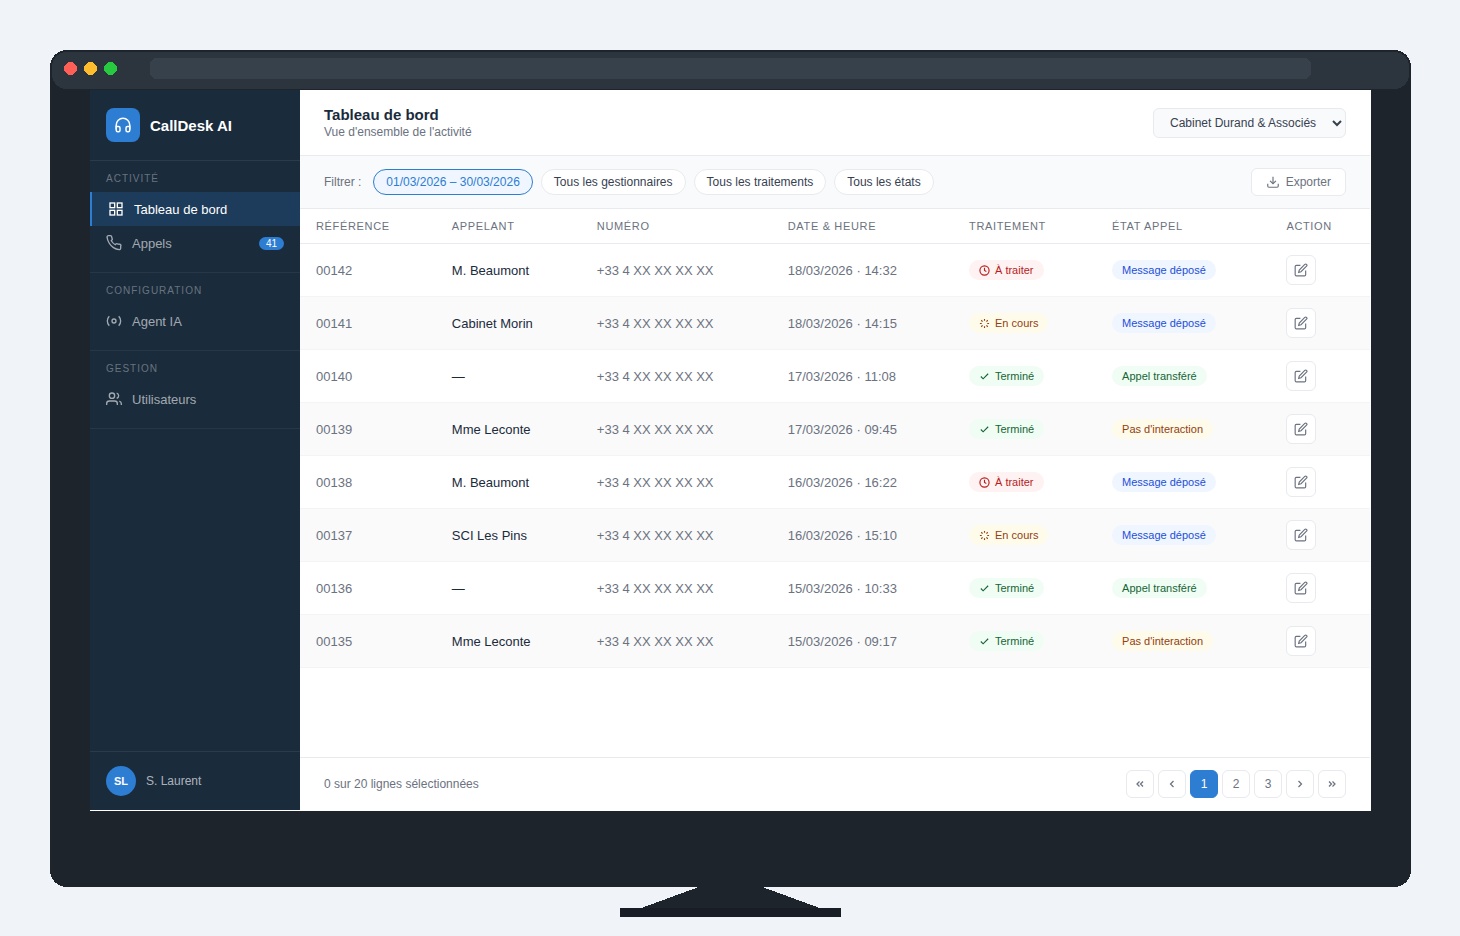Screen dimensions: 1460x936
Task: Open Tous les états filter
Action: pos(884,182)
